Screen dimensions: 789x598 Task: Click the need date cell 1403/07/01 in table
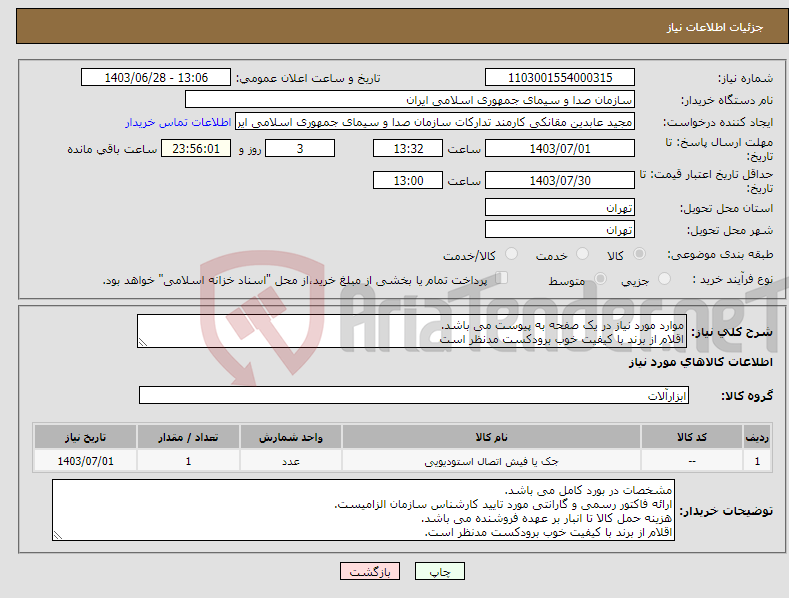click(86, 461)
